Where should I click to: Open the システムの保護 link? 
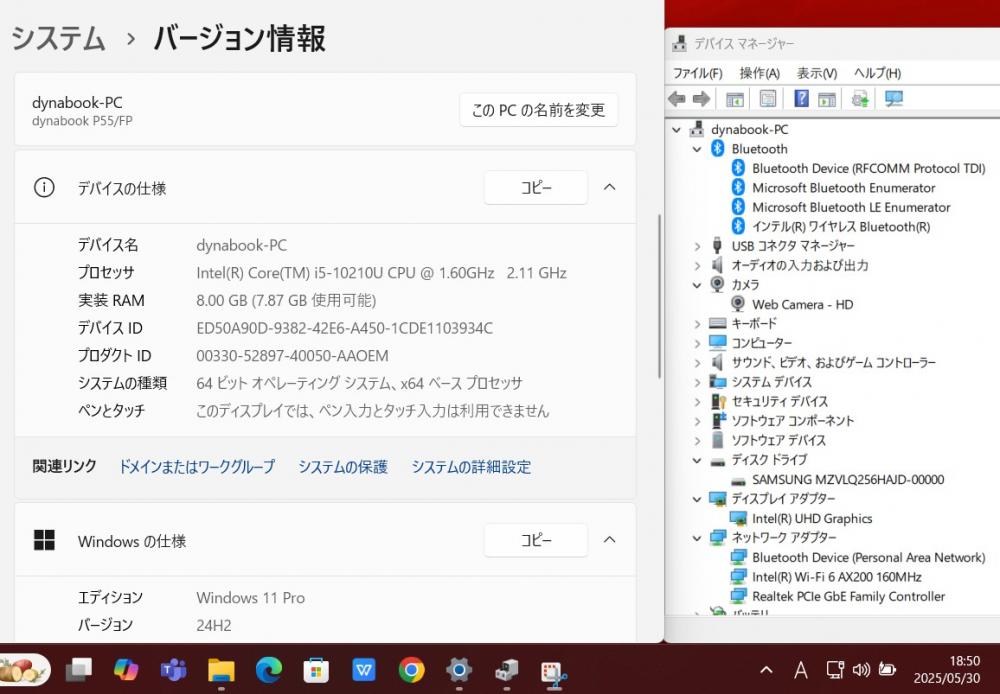[x=343, y=467]
